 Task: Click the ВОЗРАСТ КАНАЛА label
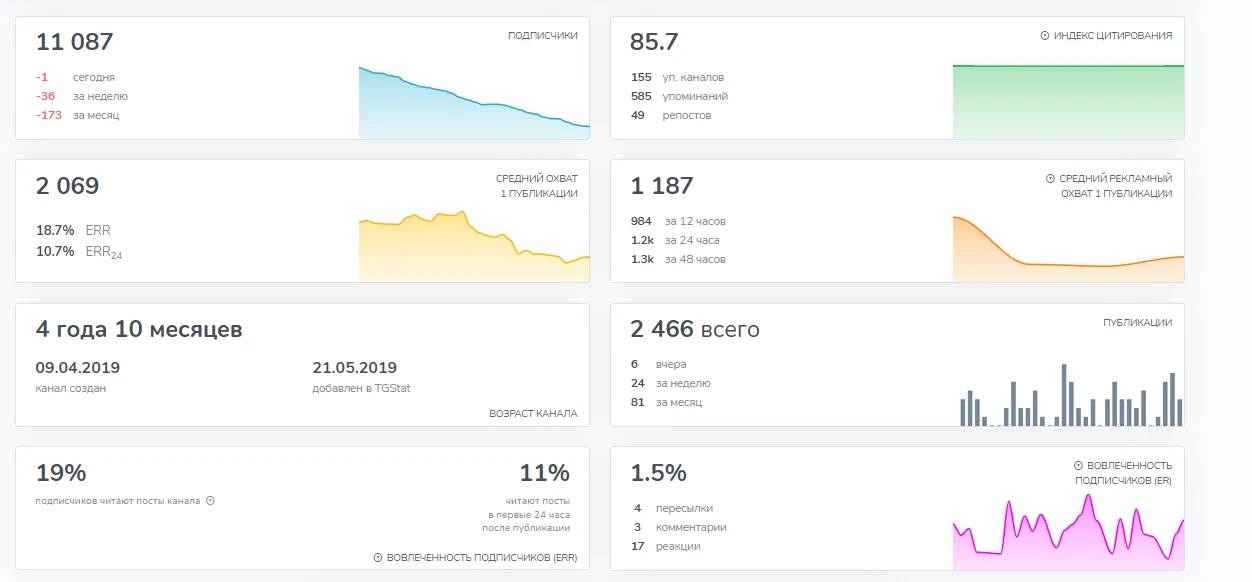click(x=533, y=414)
